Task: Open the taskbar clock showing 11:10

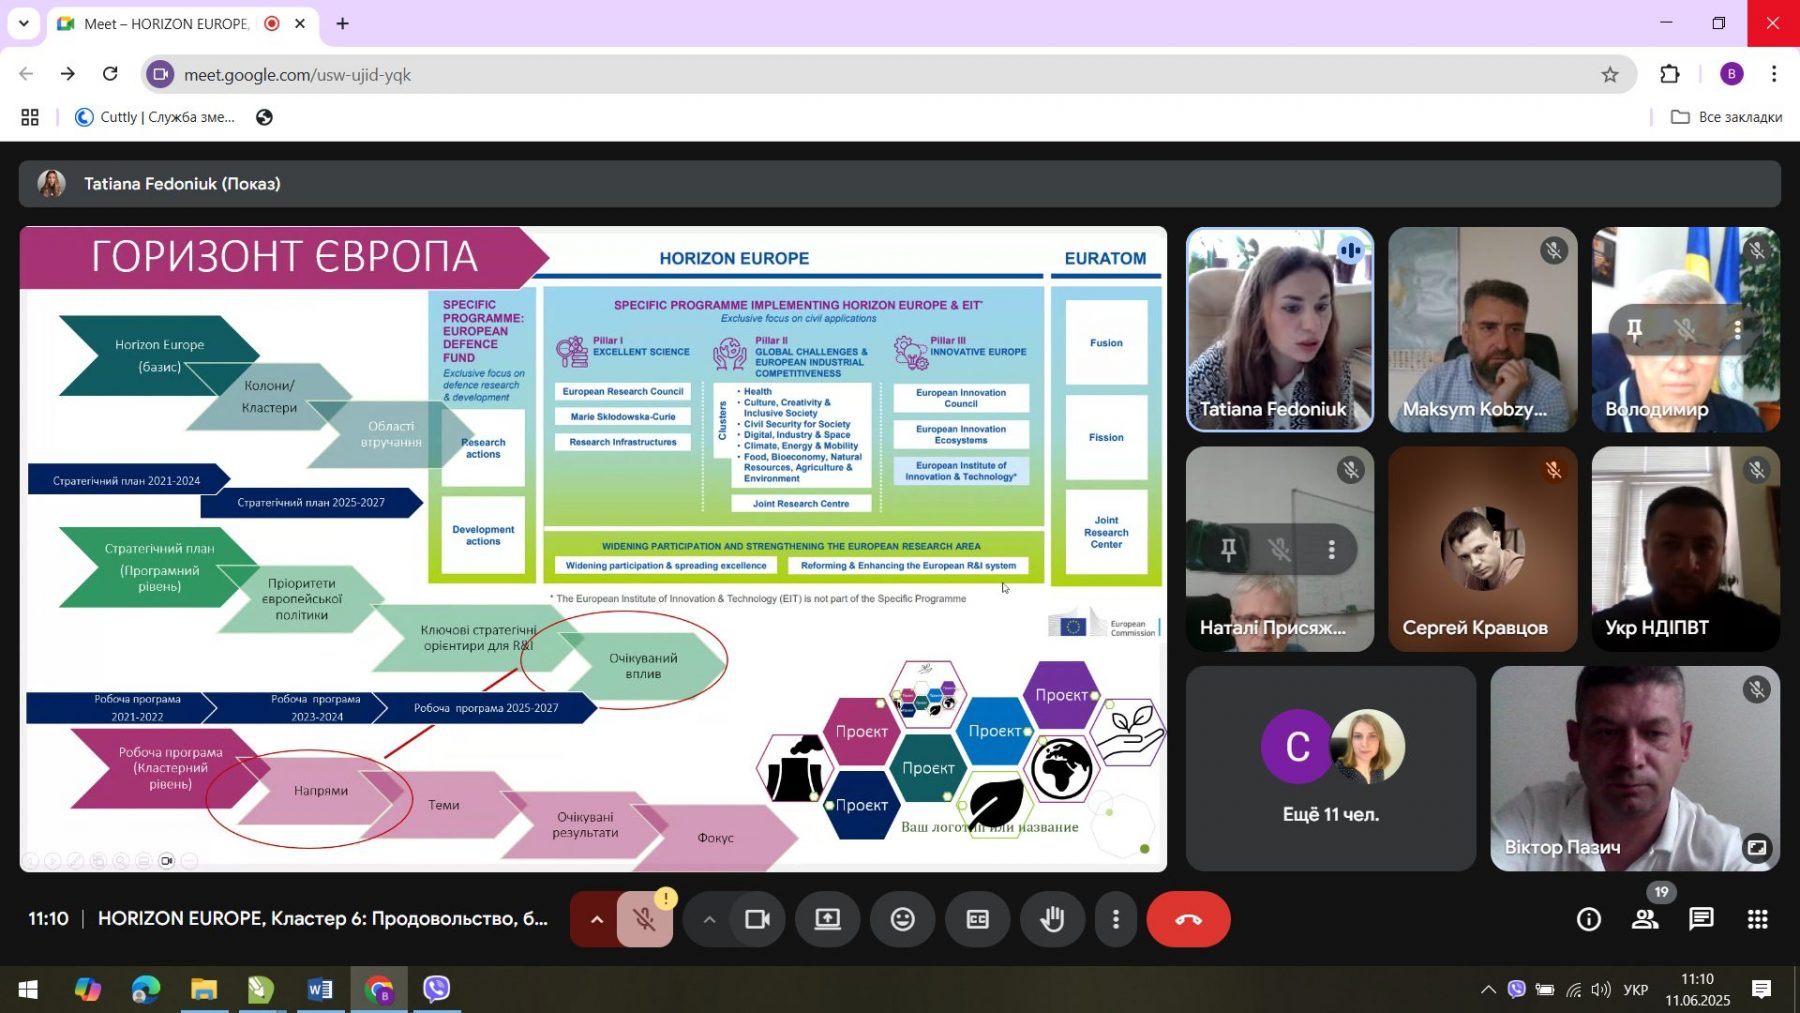Action: coord(1697,990)
